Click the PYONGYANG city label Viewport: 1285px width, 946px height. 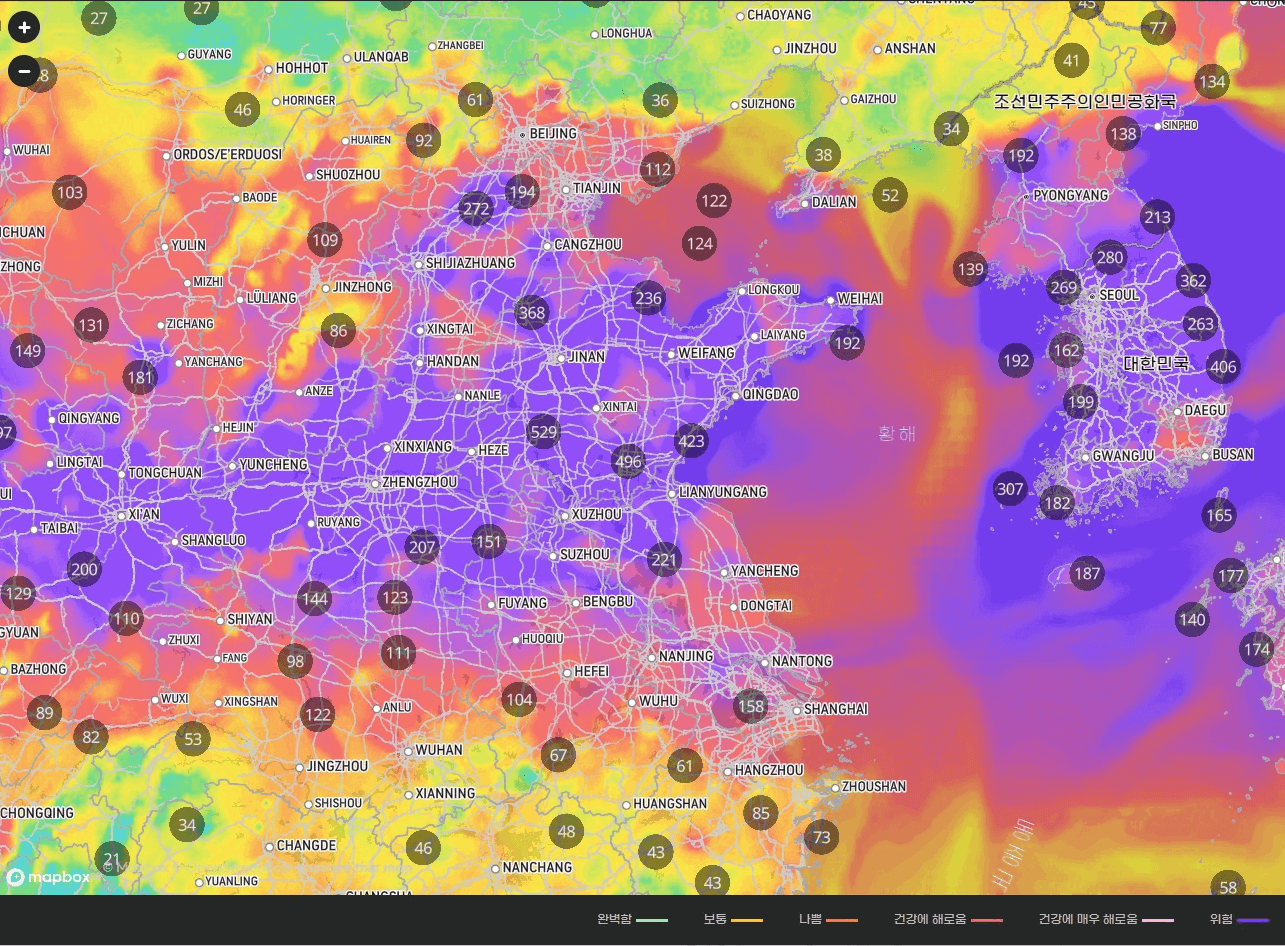click(1071, 195)
